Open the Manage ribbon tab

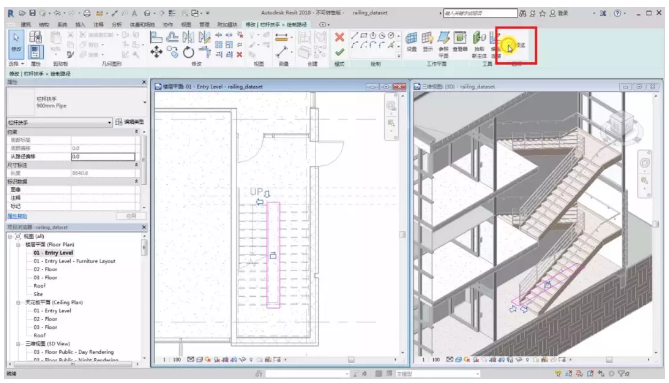tap(204, 25)
